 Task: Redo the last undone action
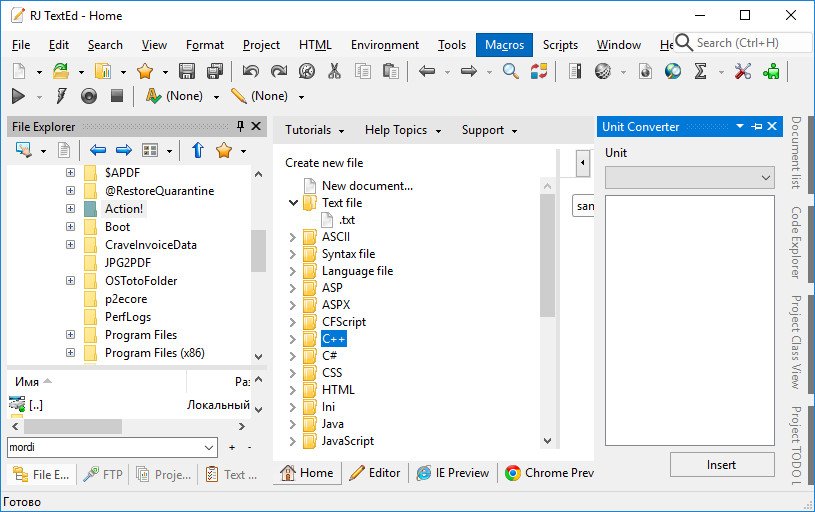click(x=279, y=71)
